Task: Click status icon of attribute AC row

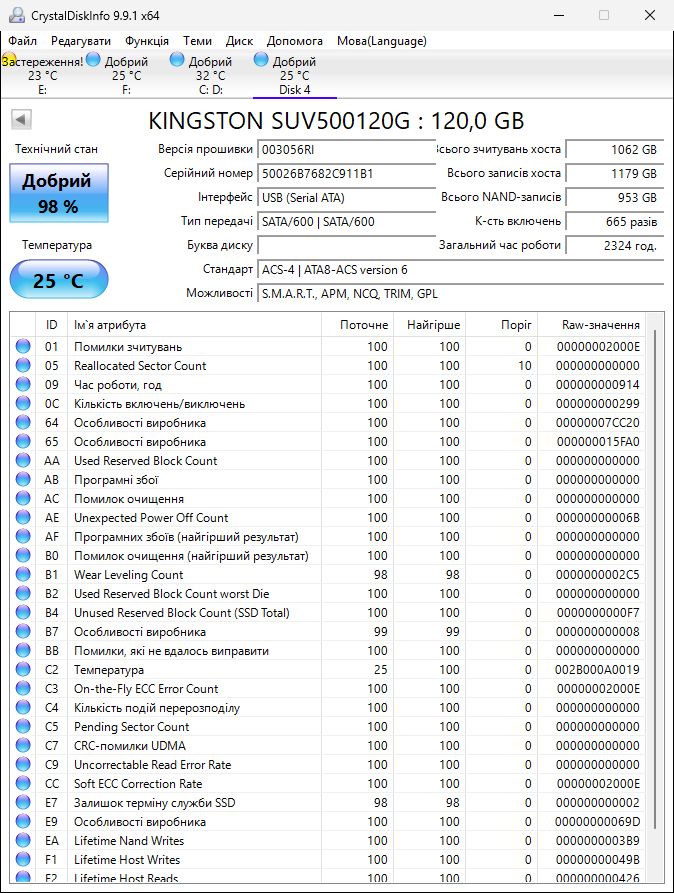Action: [x=23, y=498]
